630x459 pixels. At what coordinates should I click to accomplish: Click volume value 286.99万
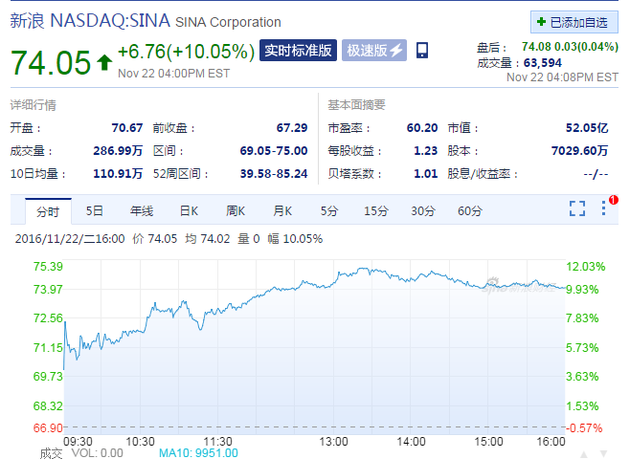(x=118, y=151)
